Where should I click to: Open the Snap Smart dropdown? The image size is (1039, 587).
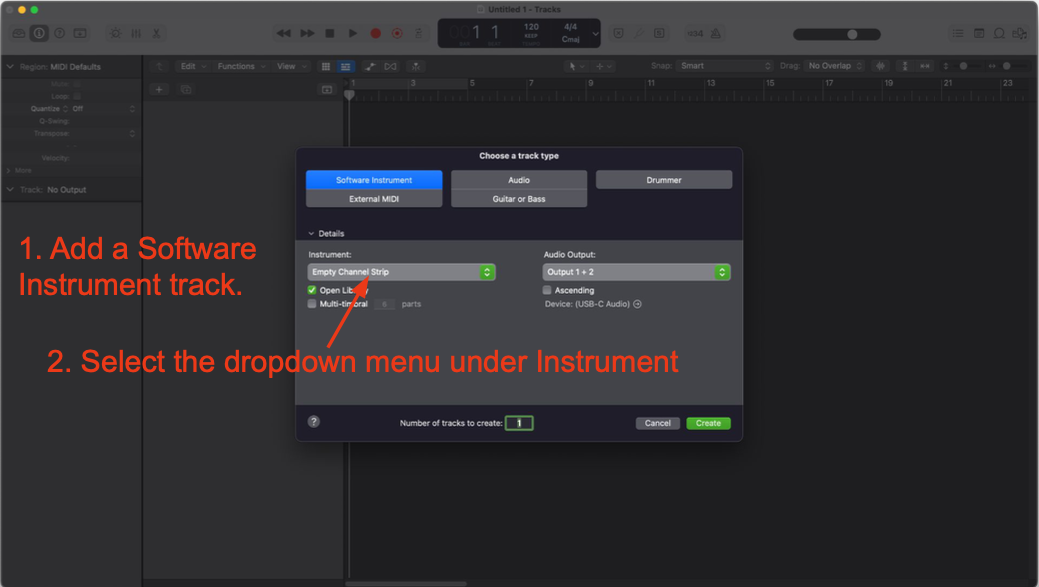coord(726,66)
